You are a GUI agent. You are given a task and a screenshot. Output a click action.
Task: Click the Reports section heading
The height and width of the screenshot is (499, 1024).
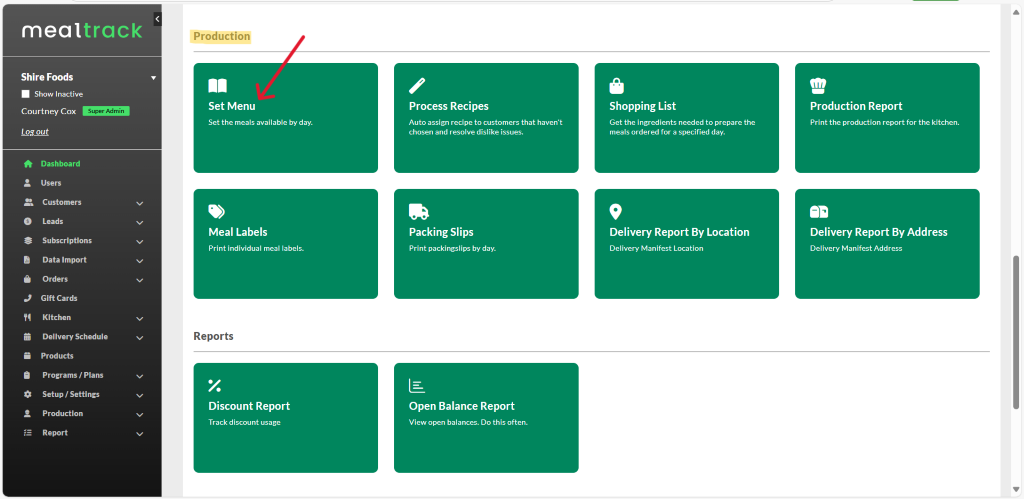pyautogui.click(x=214, y=336)
